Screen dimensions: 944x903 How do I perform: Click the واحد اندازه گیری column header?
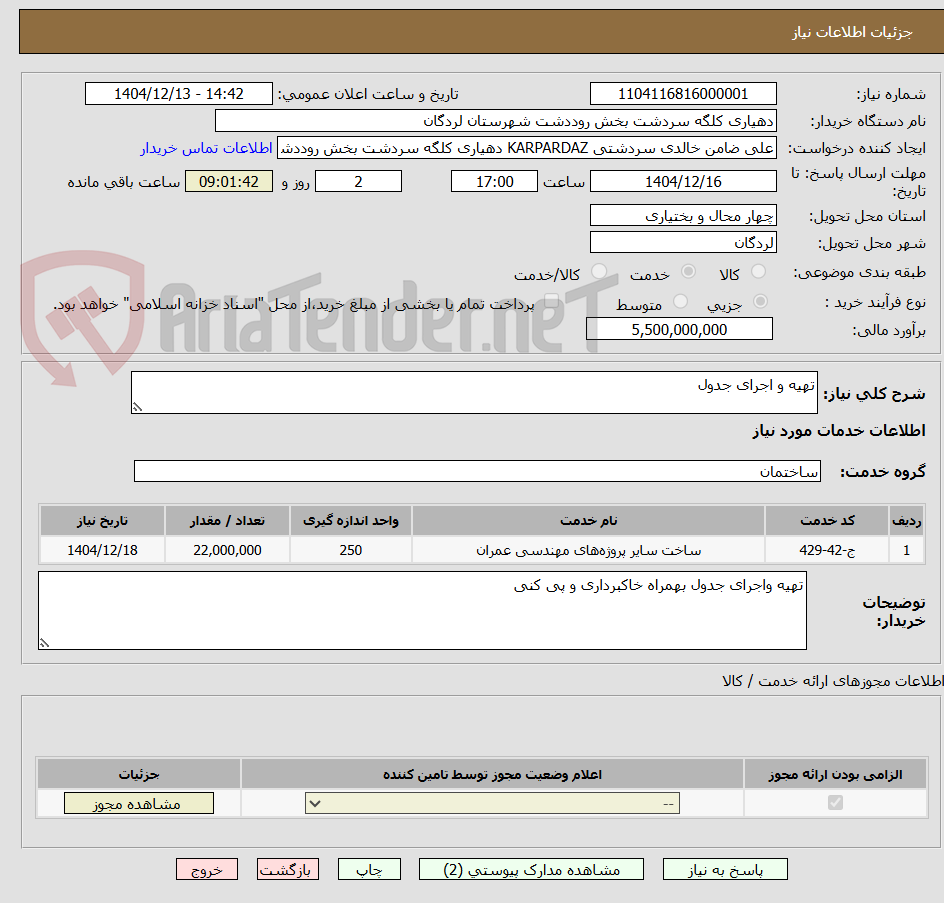(350, 521)
